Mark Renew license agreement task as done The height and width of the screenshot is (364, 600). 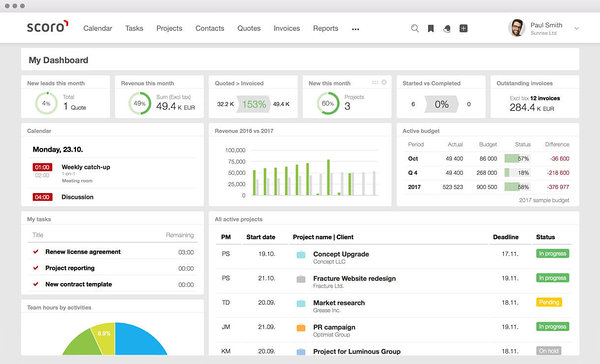point(36,251)
